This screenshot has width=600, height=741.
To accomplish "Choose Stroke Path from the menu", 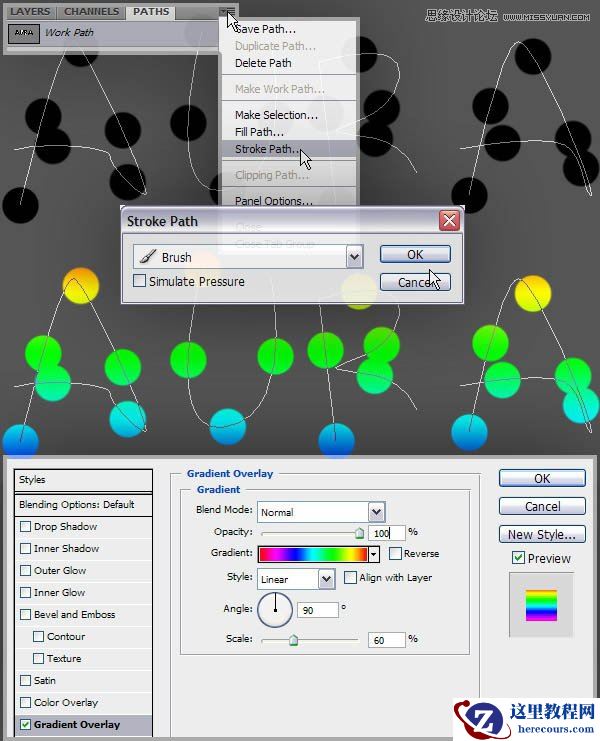I will tap(288, 149).
